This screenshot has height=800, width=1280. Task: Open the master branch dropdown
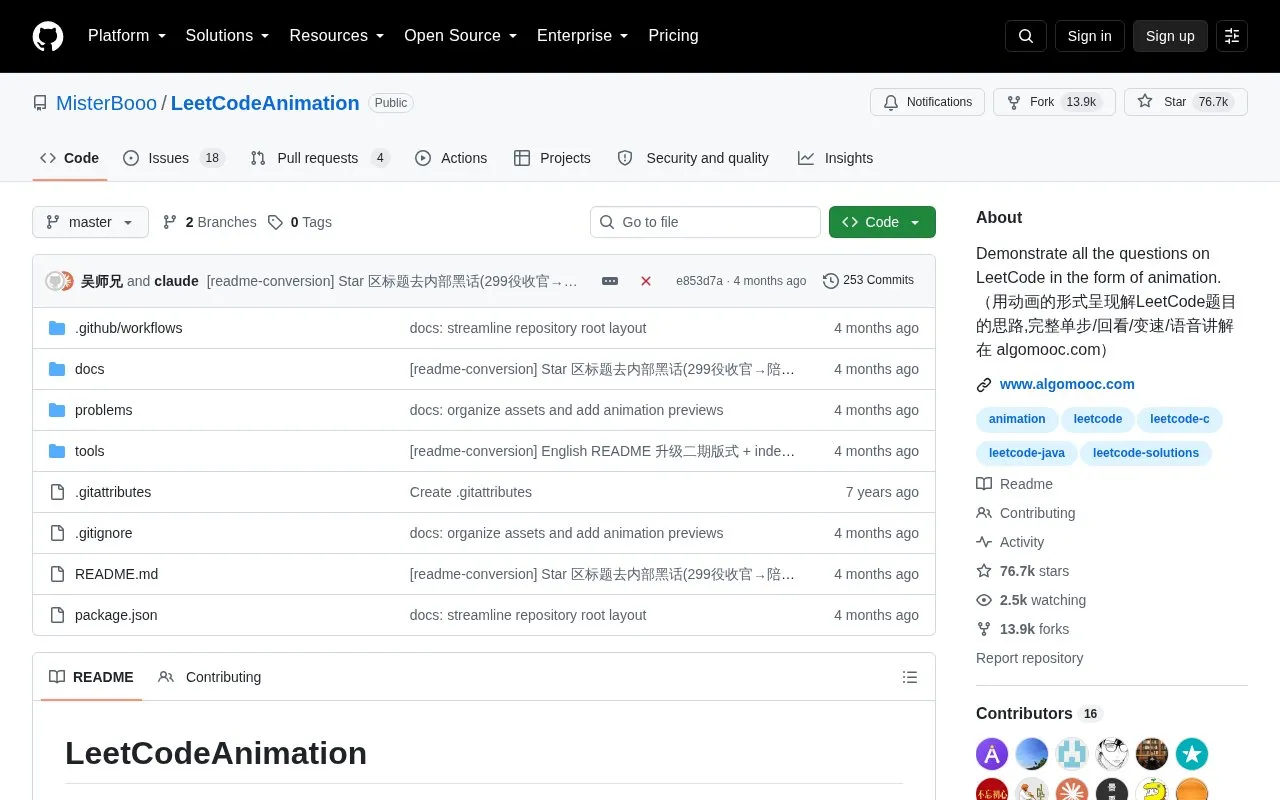pos(90,222)
